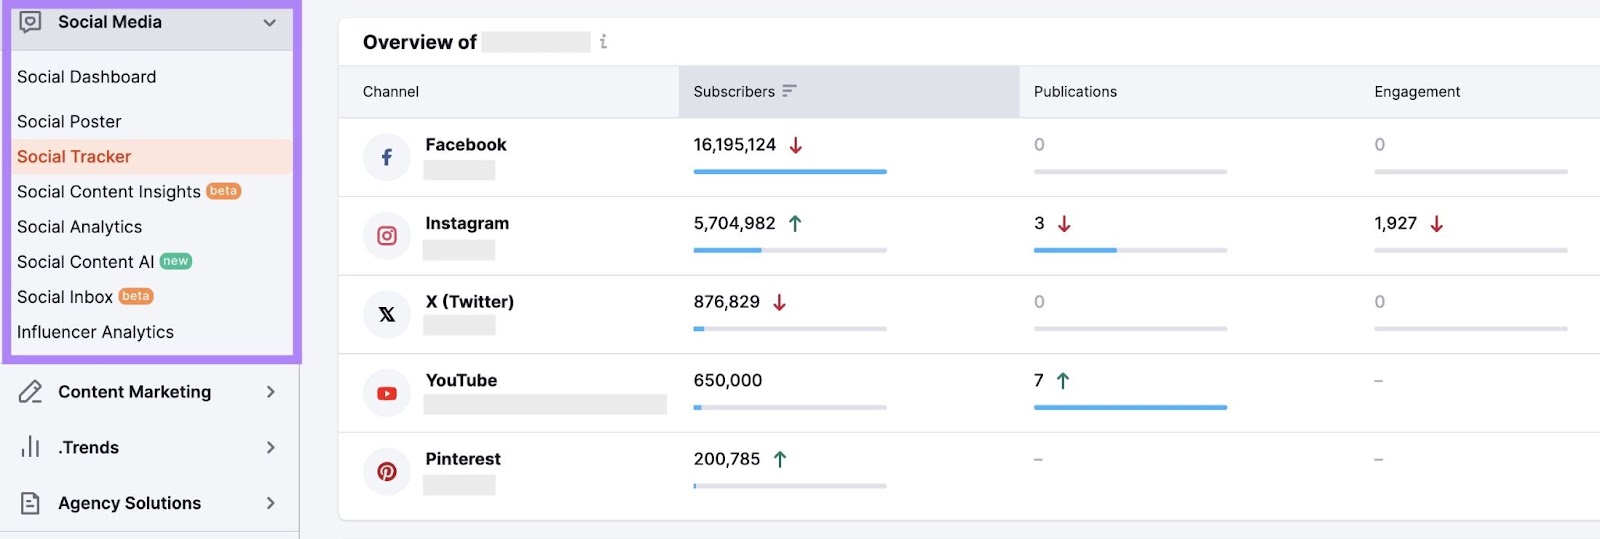Click YouTube subscribers value 650,000
1600x539 pixels.
(728, 381)
